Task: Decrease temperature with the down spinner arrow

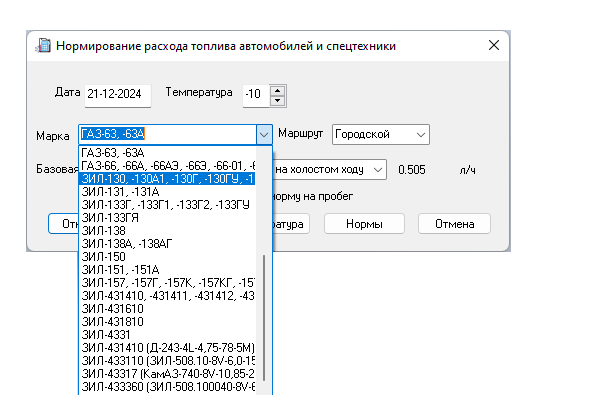Action: click(x=277, y=100)
